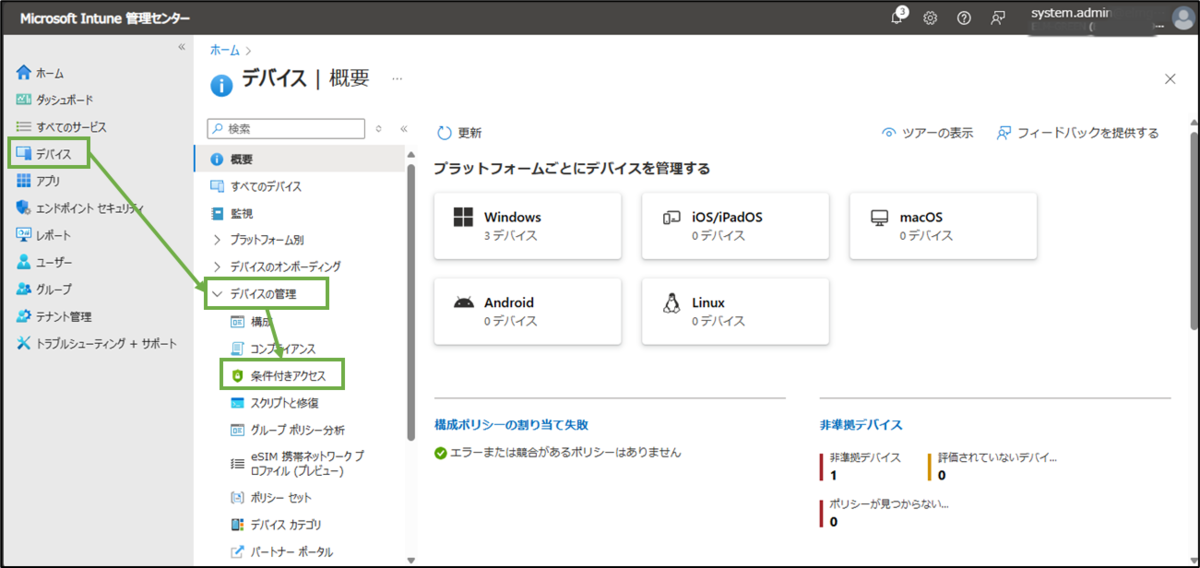1200x568 pixels.
Task: Open the help question mark icon
Action: 964,18
